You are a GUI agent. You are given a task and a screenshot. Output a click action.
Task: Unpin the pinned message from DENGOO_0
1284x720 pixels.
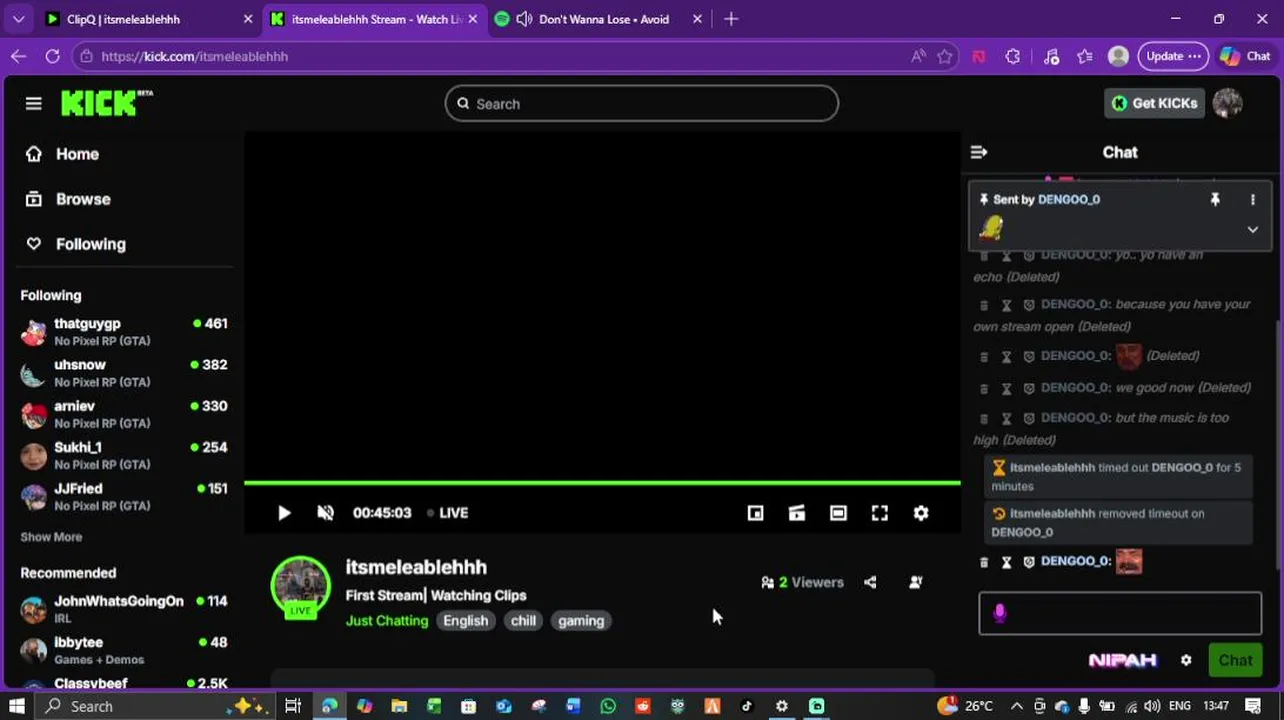pos(1215,199)
